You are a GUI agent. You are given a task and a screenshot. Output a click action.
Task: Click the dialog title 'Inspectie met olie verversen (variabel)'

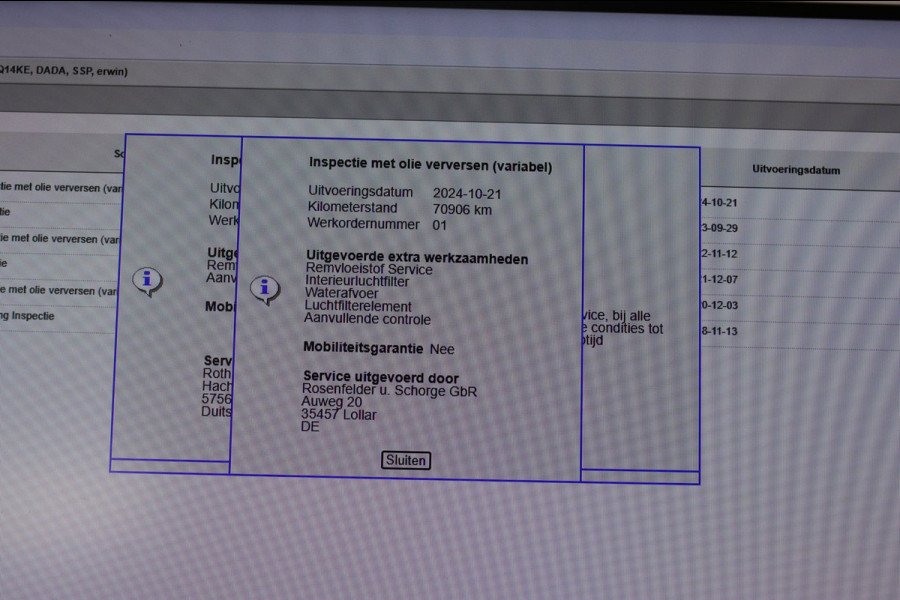430,165
